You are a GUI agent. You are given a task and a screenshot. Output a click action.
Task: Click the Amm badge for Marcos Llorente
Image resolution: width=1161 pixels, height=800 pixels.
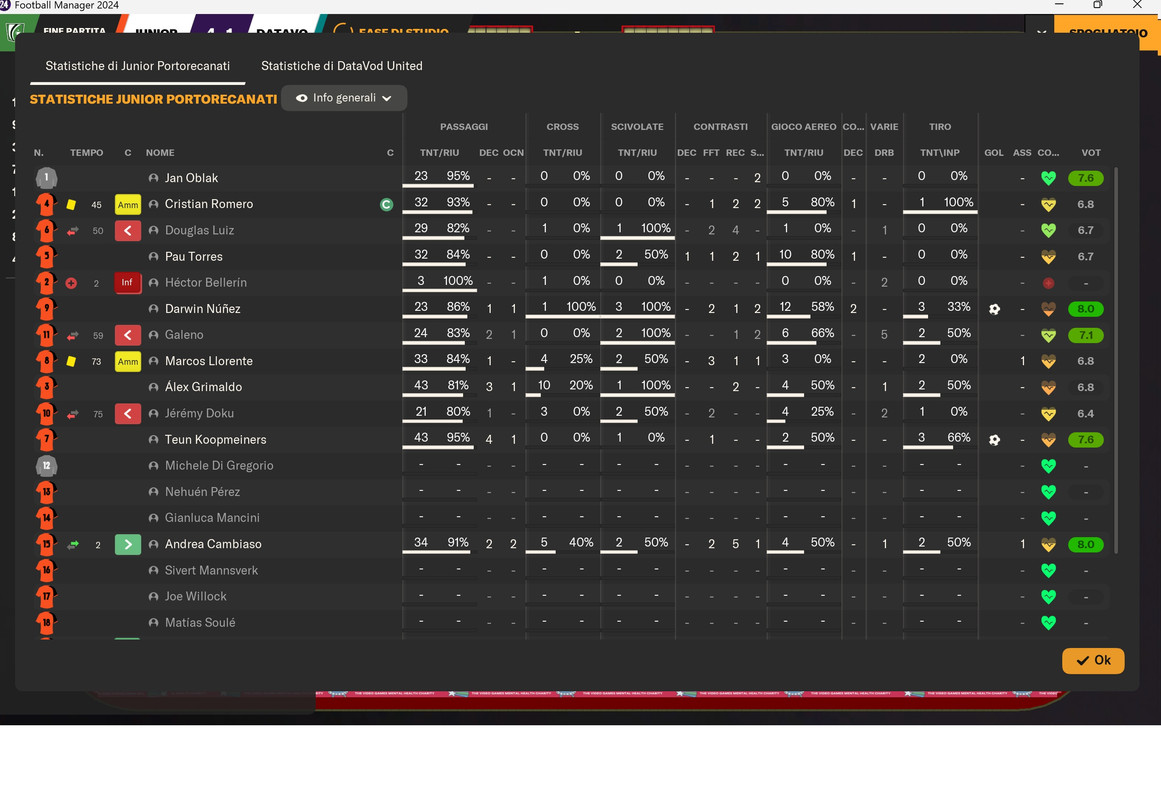coord(127,361)
